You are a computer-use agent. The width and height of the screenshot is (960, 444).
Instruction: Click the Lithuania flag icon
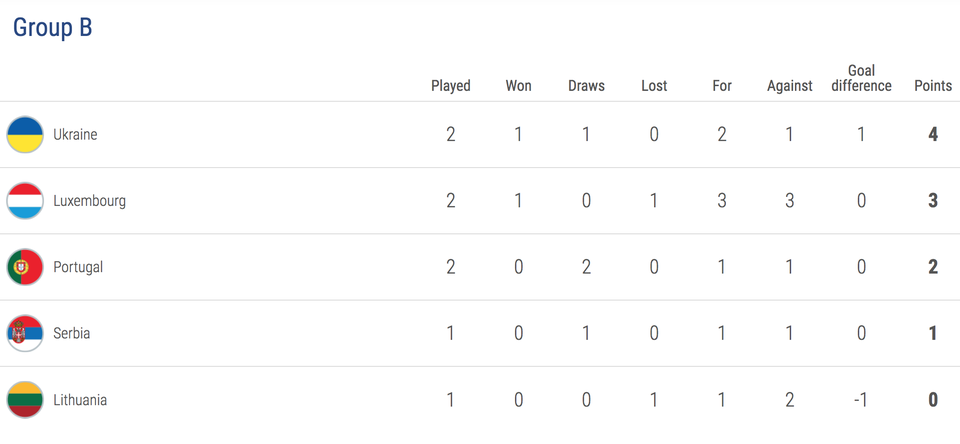(x=25, y=400)
